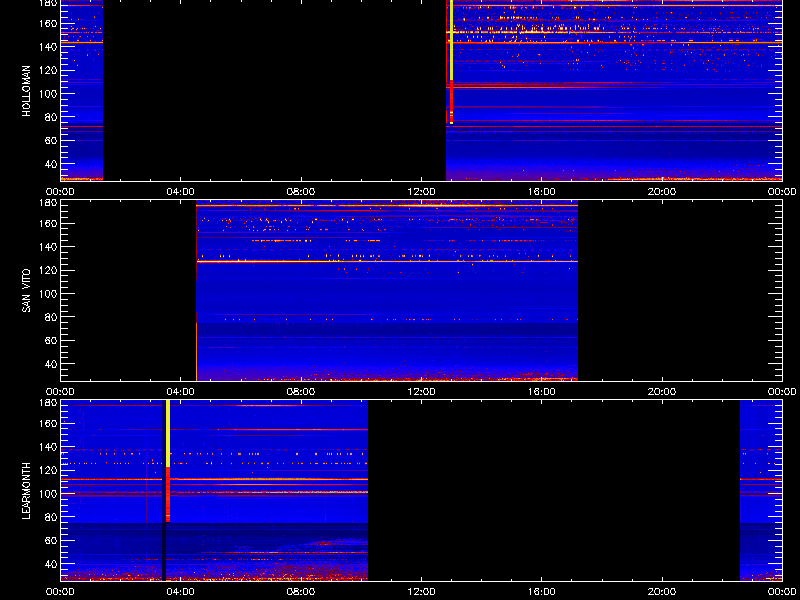This screenshot has height=600, width=800.
Task: Click the HOLLOMAN station label
Action: [x=27, y=91]
